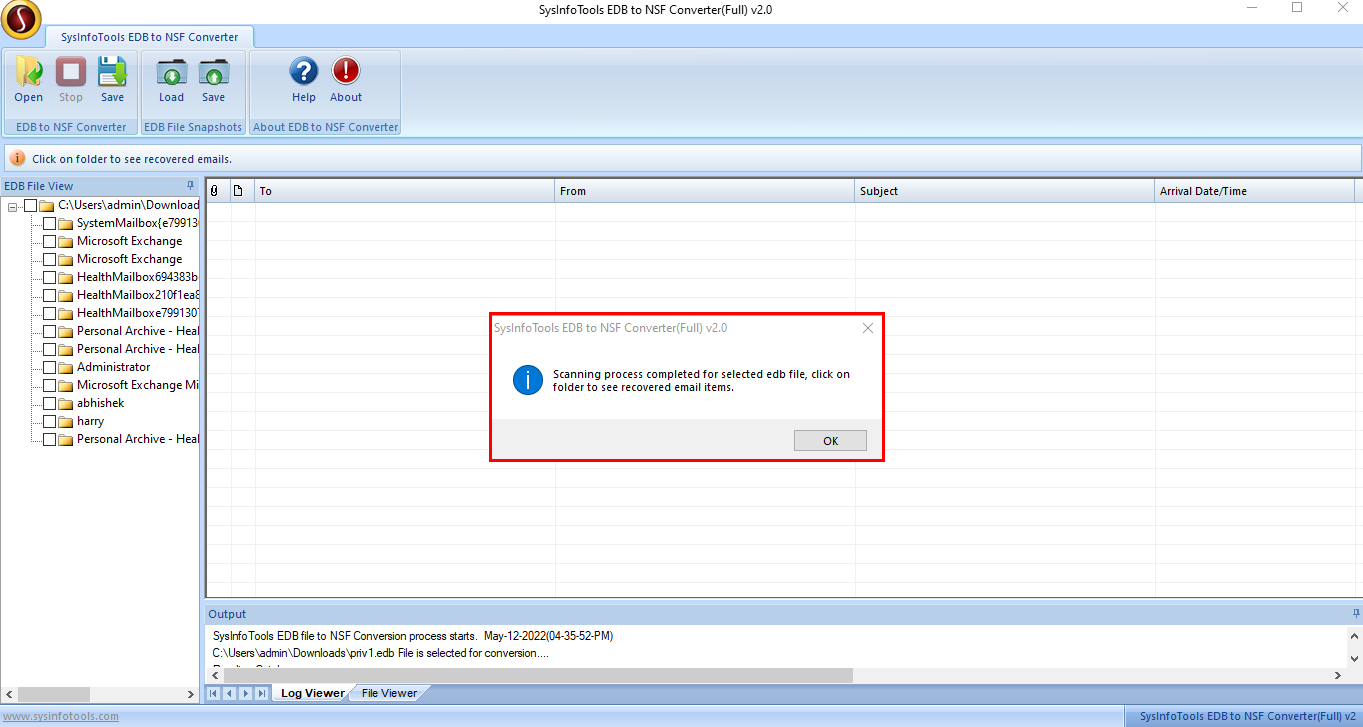This screenshot has width=1363, height=727.
Task: Close the scanning completed dialog with X
Action: (x=868, y=328)
